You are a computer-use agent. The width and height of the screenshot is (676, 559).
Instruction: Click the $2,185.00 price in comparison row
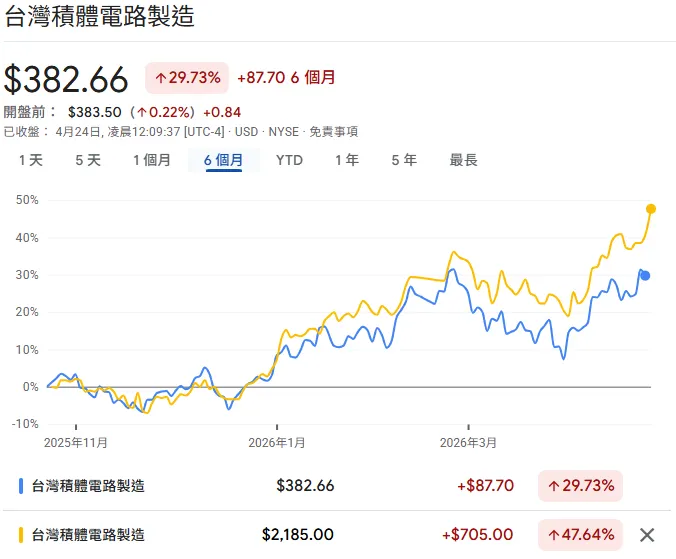[x=298, y=535]
